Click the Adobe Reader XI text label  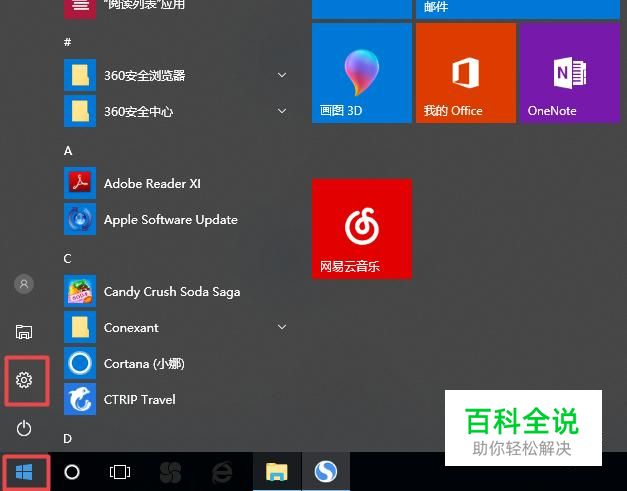[152, 184]
